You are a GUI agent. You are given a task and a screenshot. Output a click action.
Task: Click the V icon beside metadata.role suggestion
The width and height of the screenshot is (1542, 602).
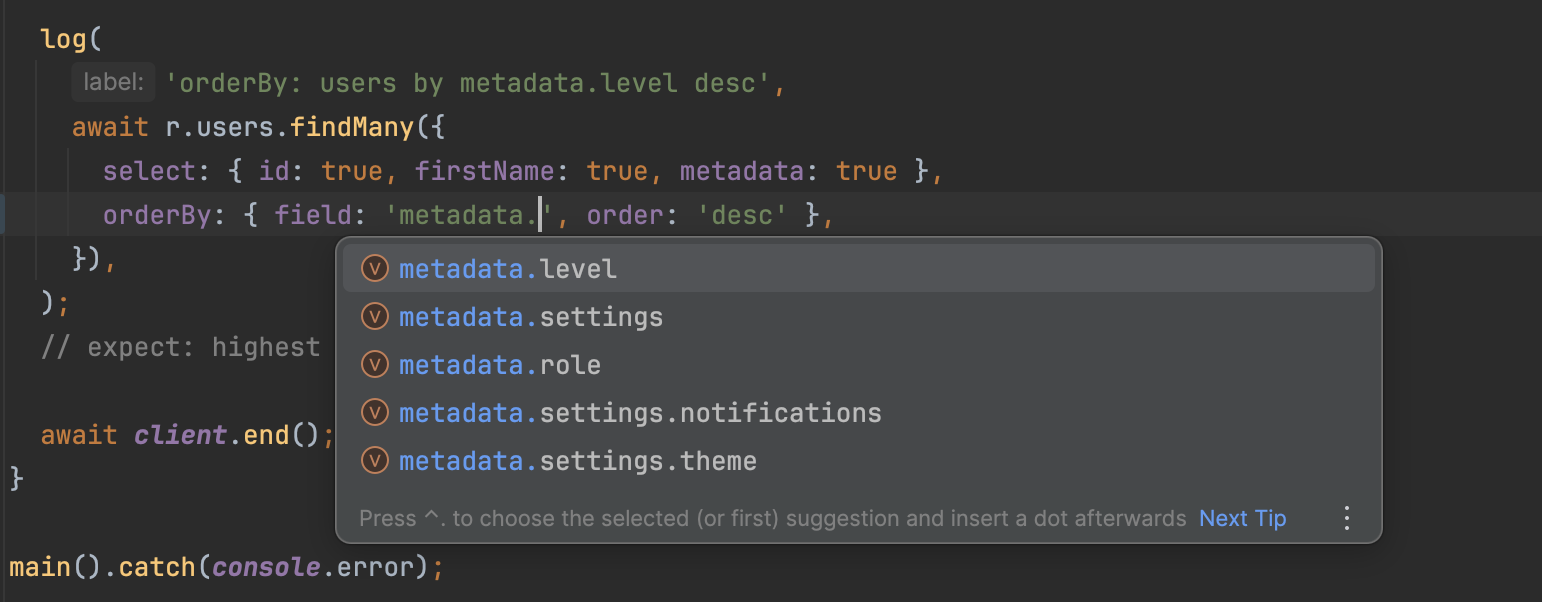click(374, 364)
